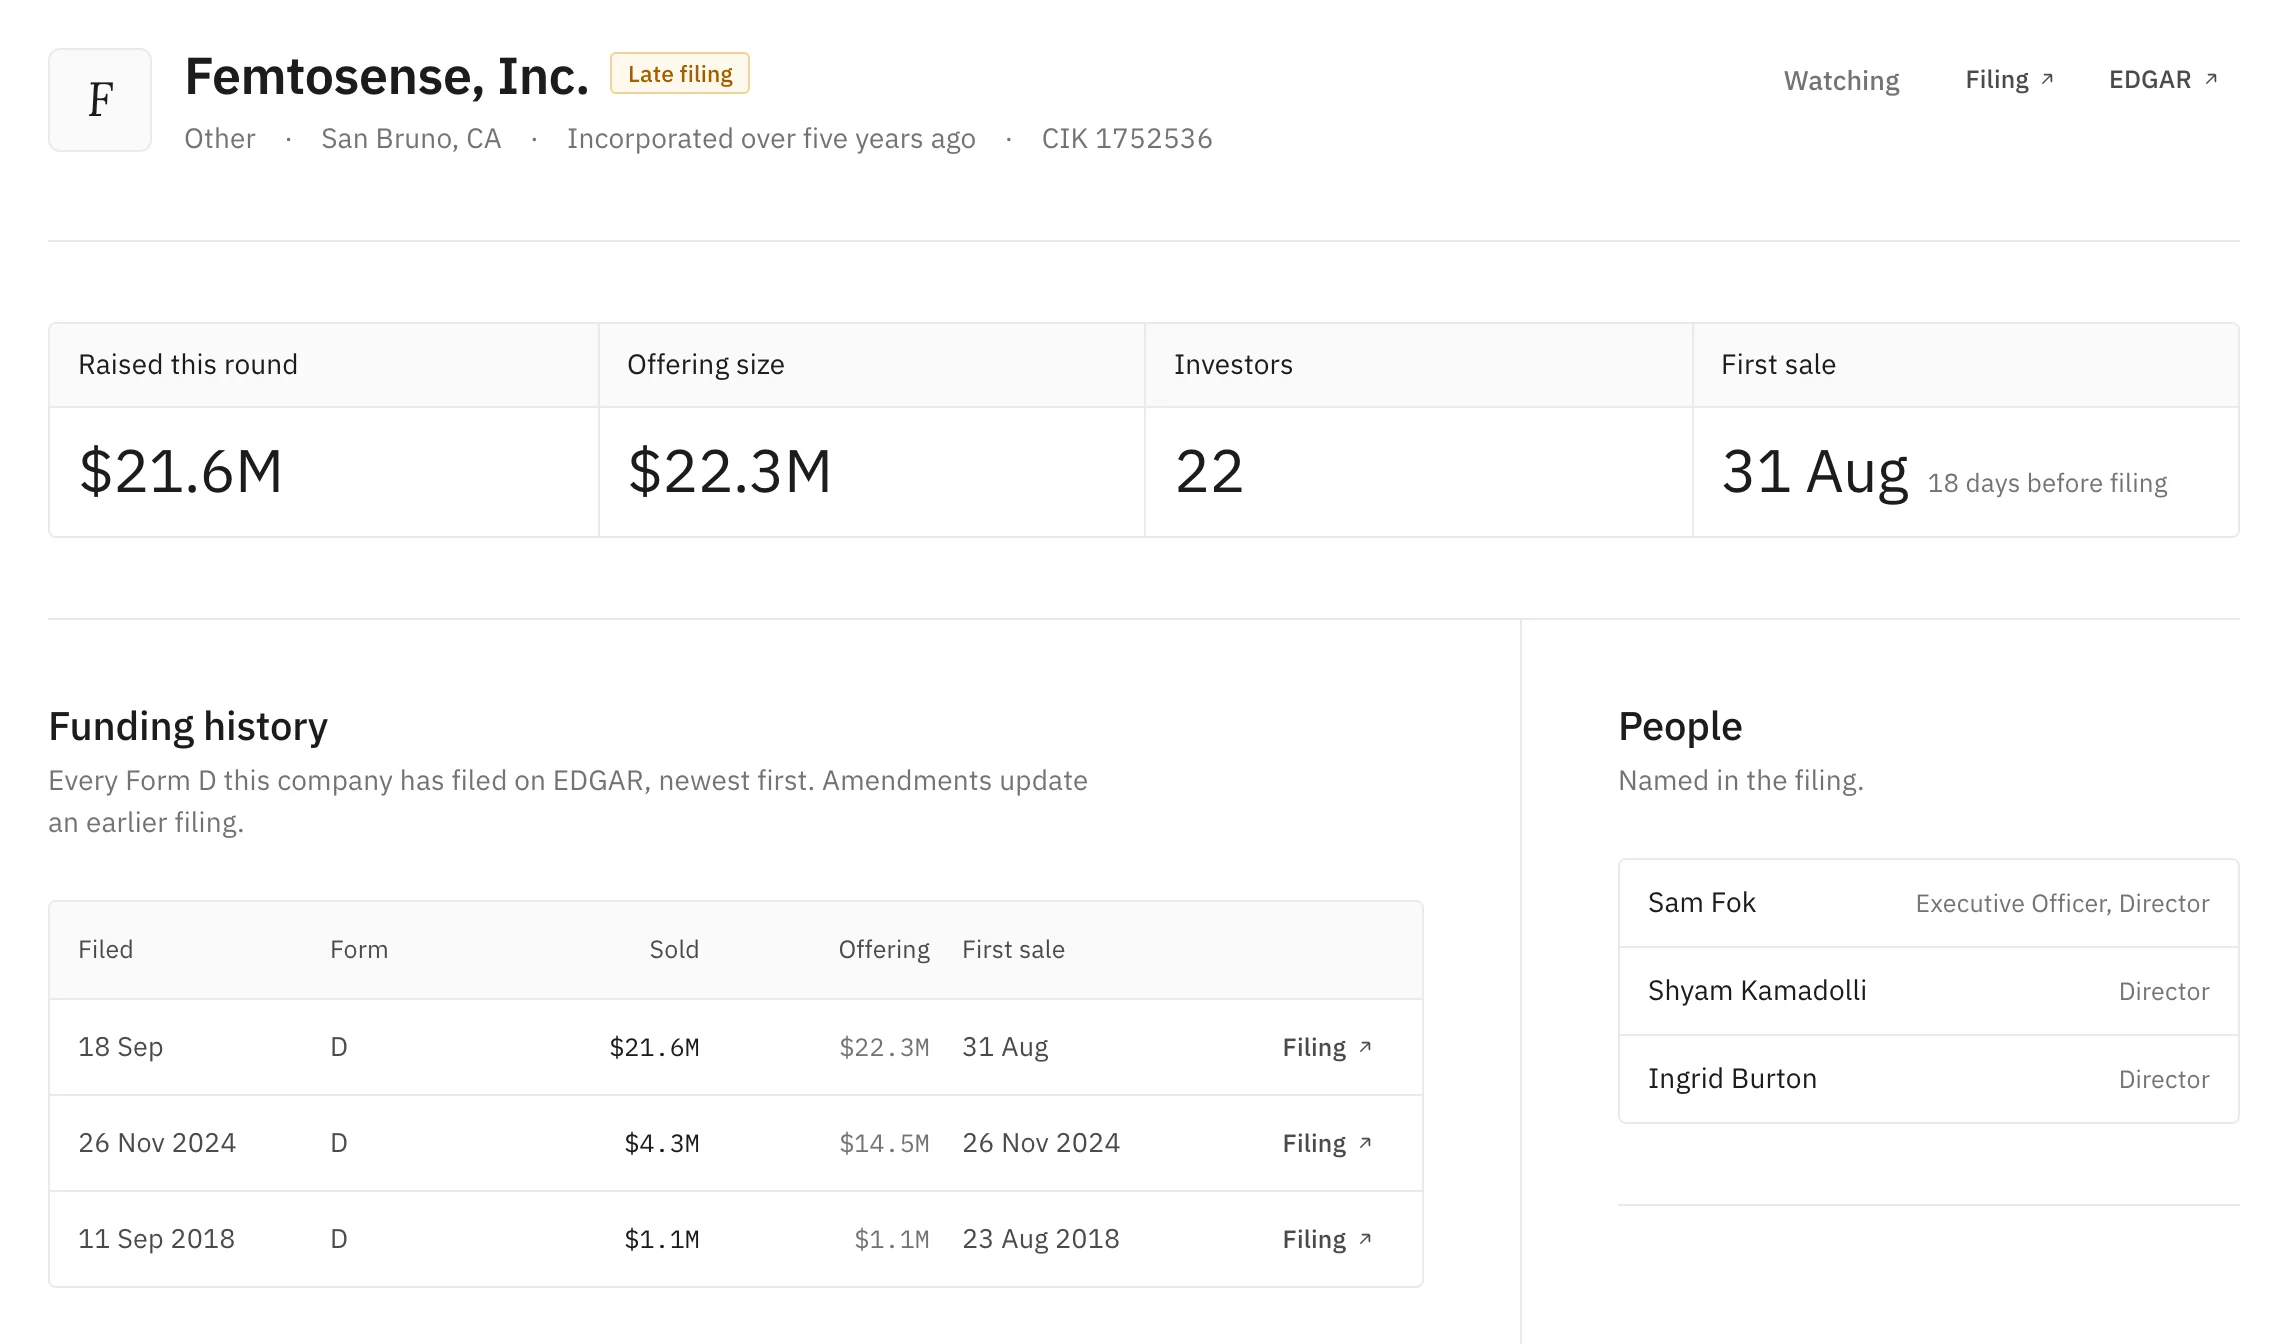Screen dimensions: 2288x1344
Task: Click the '23 Aug 2018' first sale cell
Action: (1041, 1239)
